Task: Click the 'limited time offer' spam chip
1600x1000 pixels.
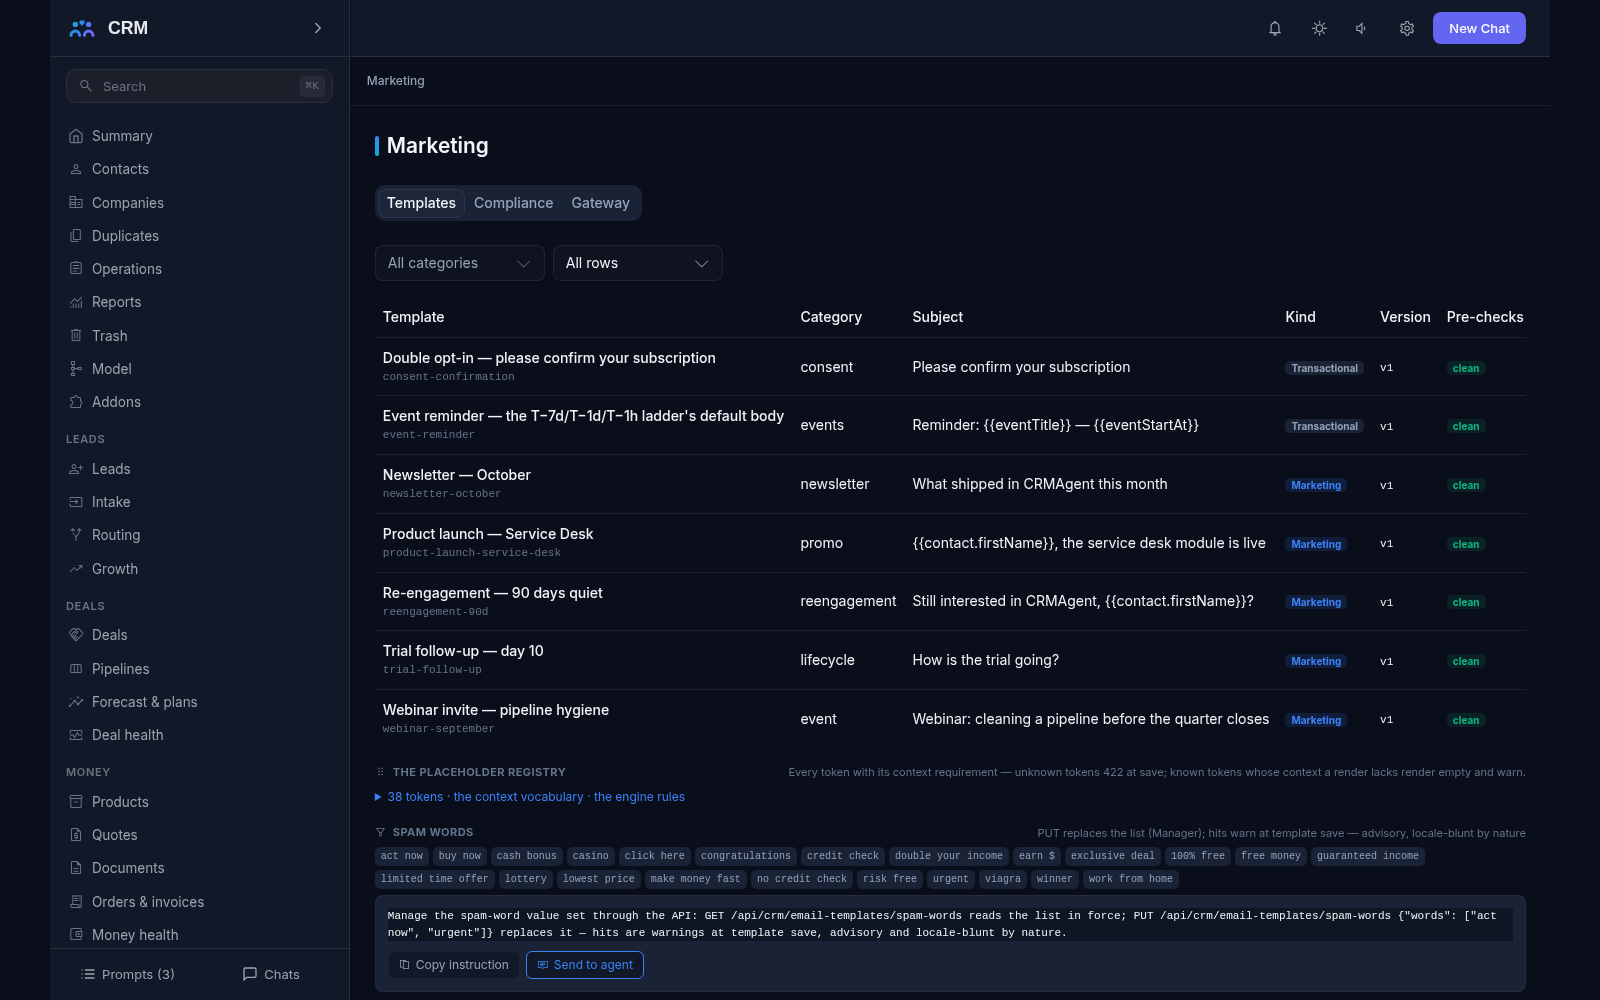Action: tap(435, 879)
